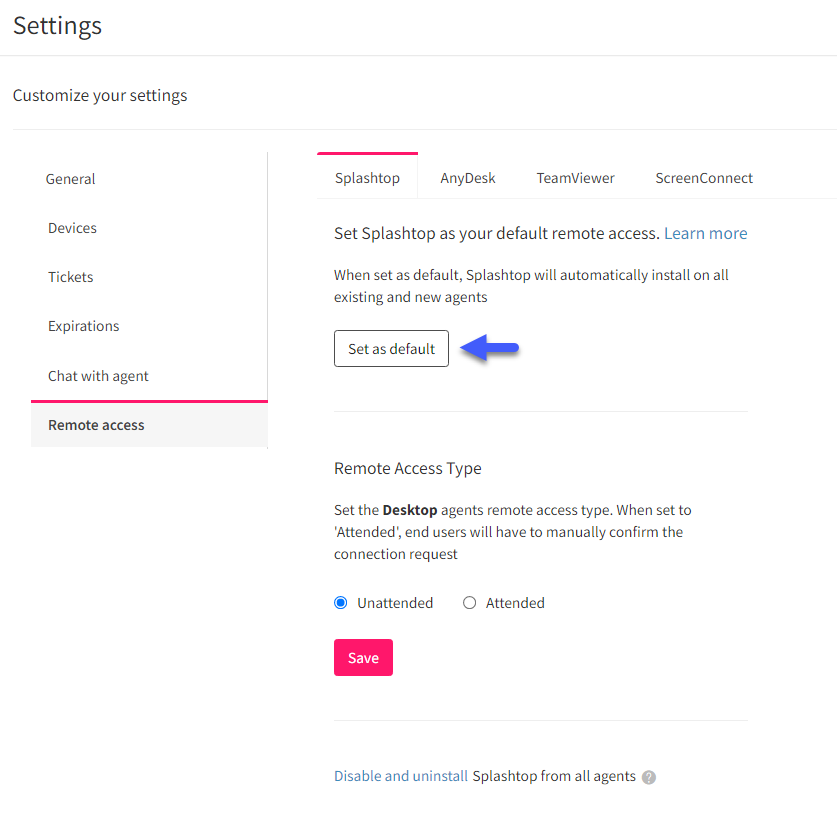
Task: Open Chat with agent settings
Action: pos(98,376)
